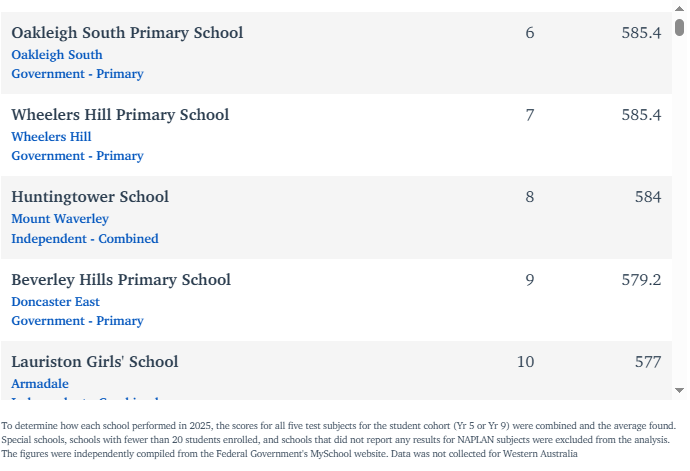Click Government - Primary under Oakleigh South
The height and width of the screenshot is (471, 690).
(x=77, y=74)
